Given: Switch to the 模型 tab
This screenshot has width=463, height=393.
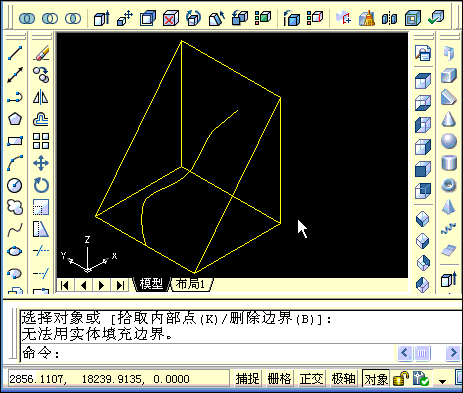Looking at the screenshot, I should 151,284.
